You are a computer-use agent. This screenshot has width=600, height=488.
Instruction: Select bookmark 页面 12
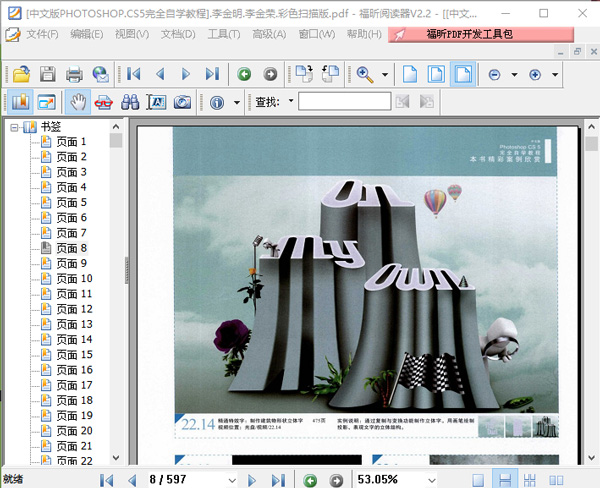pyautogui.click(x=74, y=309)
